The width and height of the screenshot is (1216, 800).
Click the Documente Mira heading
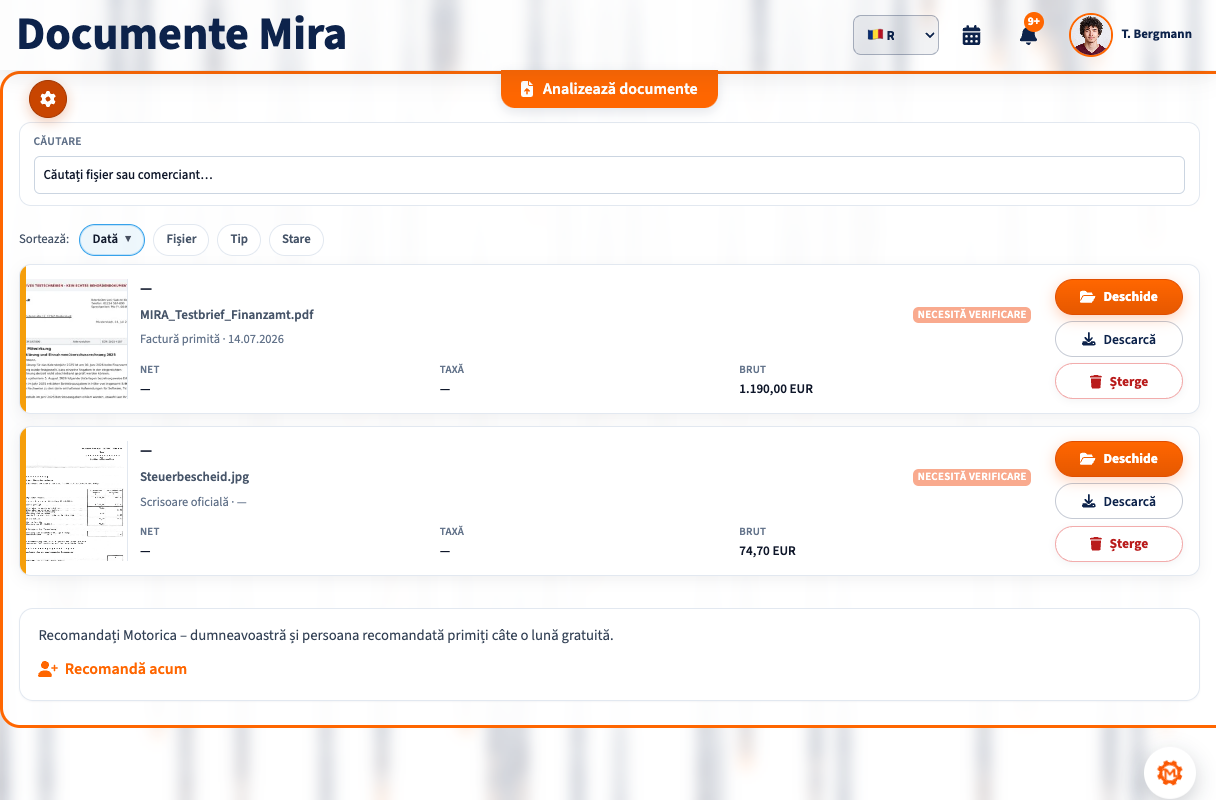[182, 35]
